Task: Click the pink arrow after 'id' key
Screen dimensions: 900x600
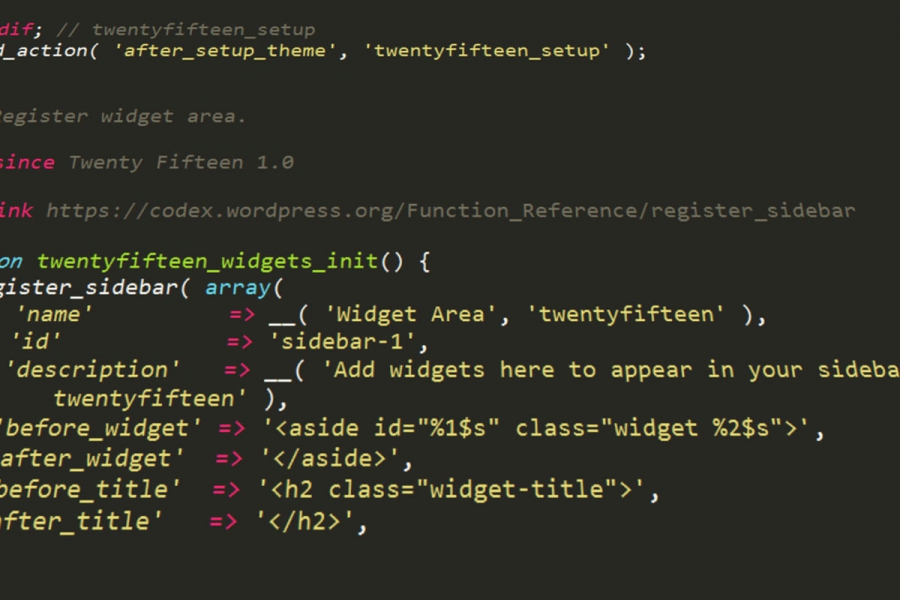Action: 239,343
